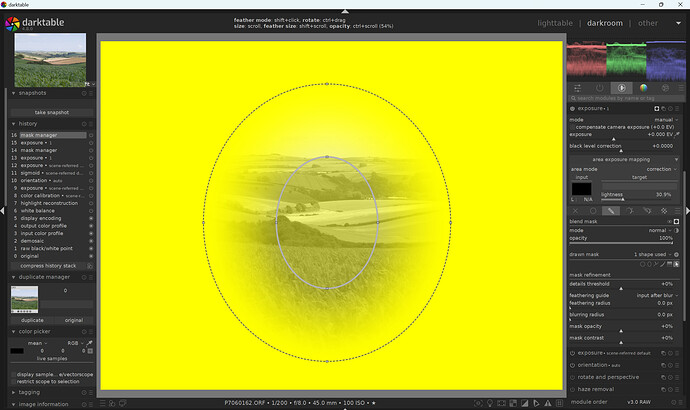Add a gradient drawn mask shape
690x410 pixels.
669,264
